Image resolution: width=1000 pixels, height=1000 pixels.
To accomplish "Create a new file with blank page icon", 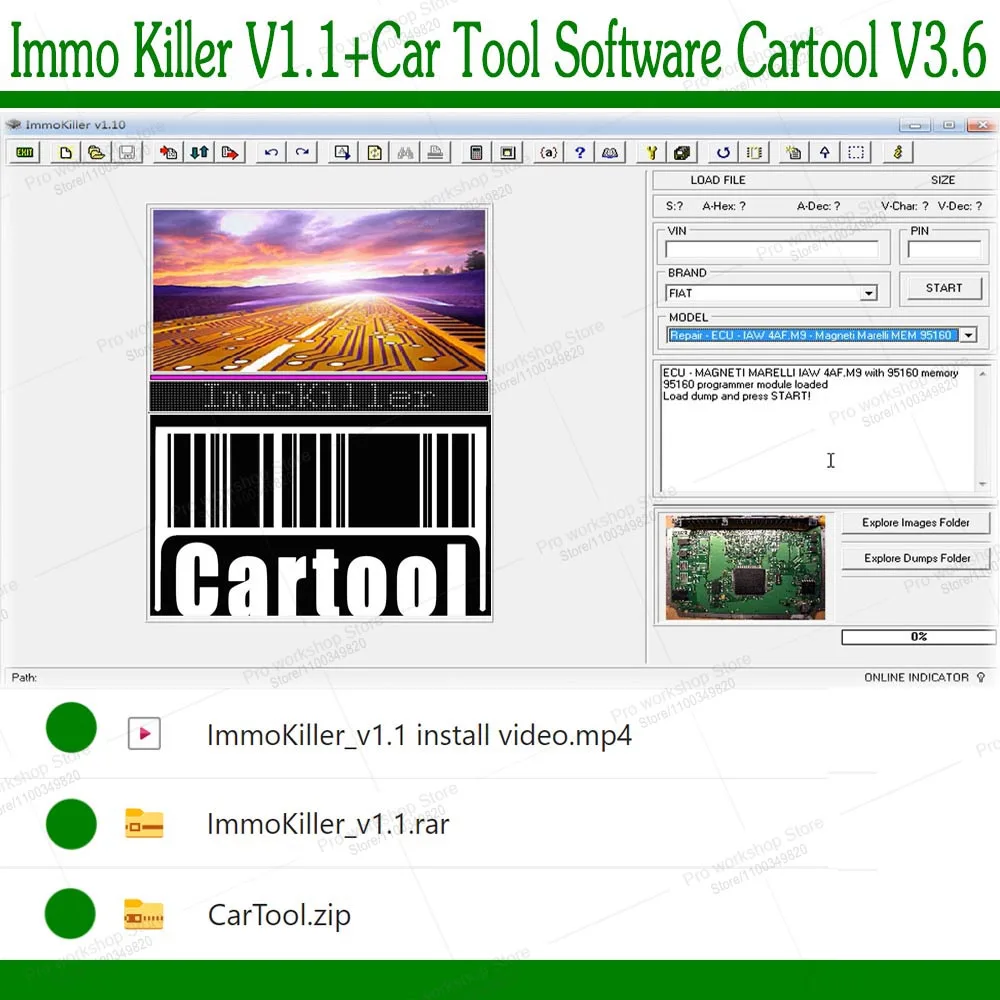I will click(66, 152).
